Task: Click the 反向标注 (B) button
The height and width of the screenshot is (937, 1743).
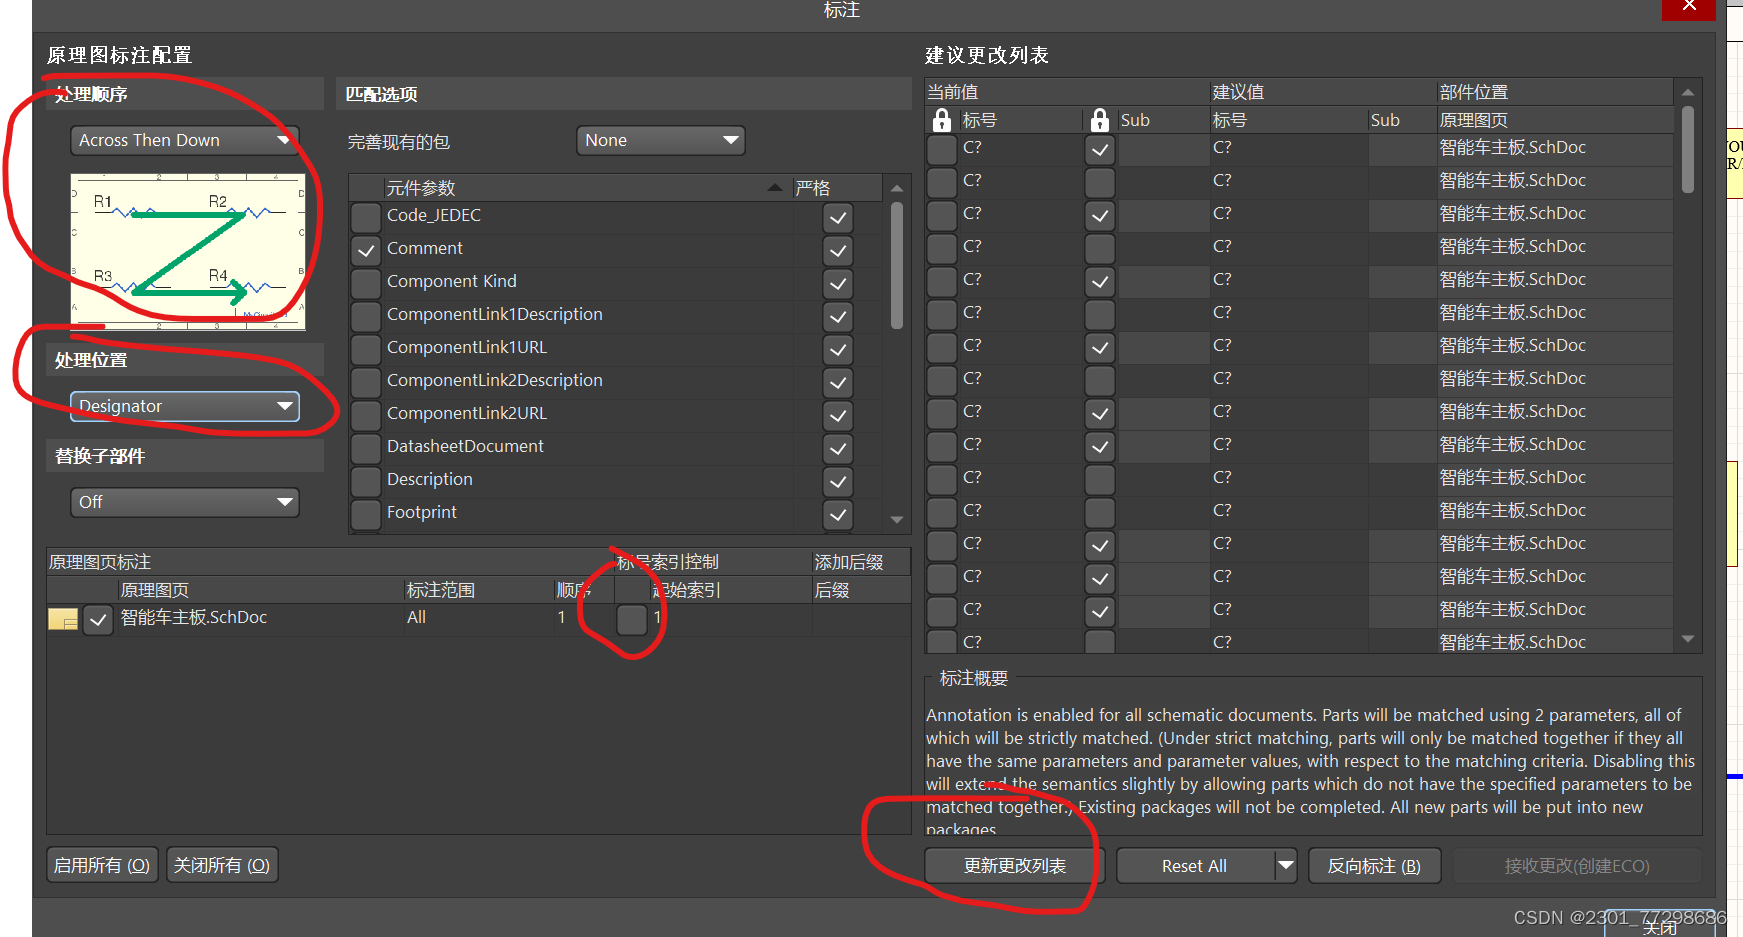Action: click(1373, 866)
